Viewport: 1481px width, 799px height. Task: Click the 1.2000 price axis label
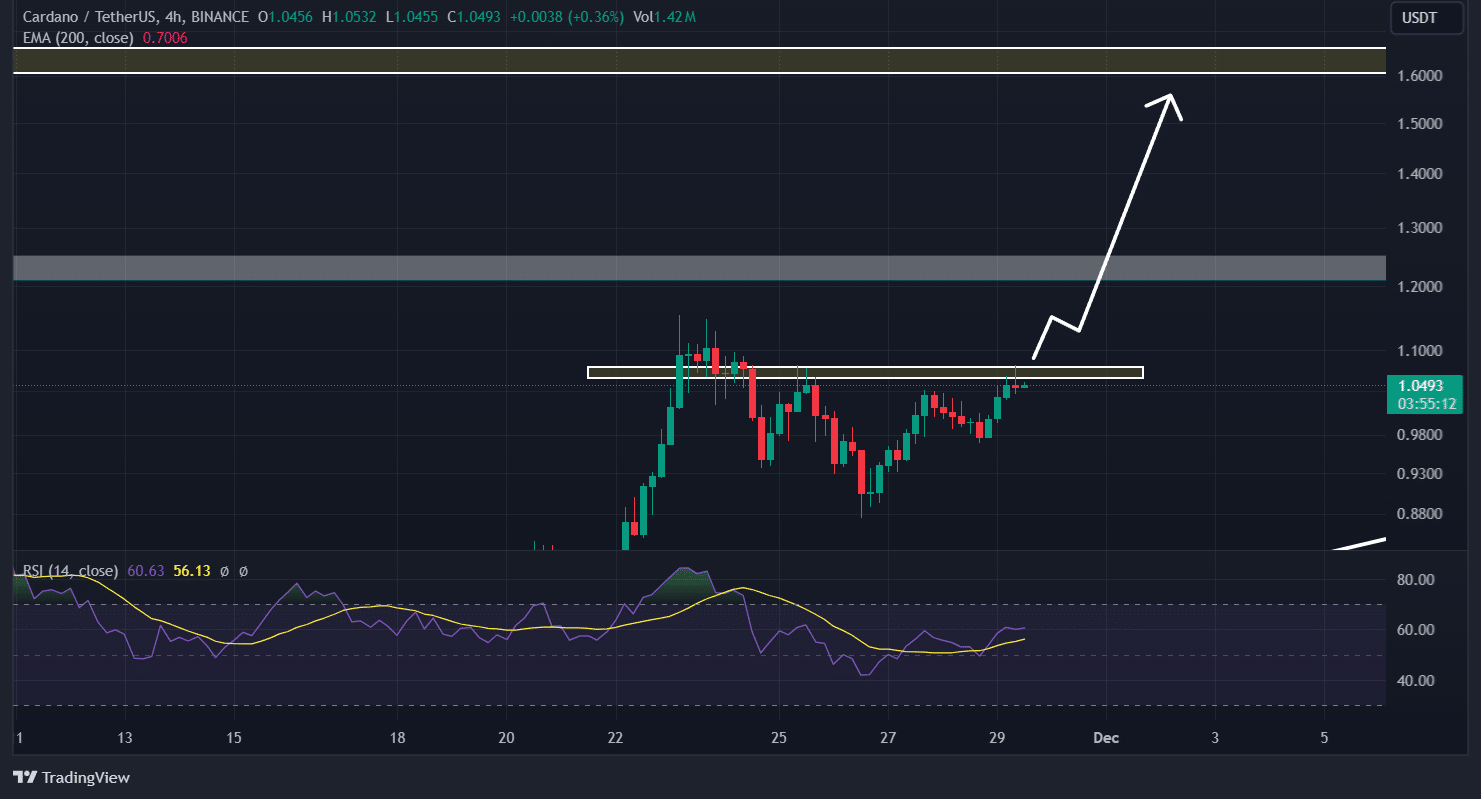(x=1419, y=287)
